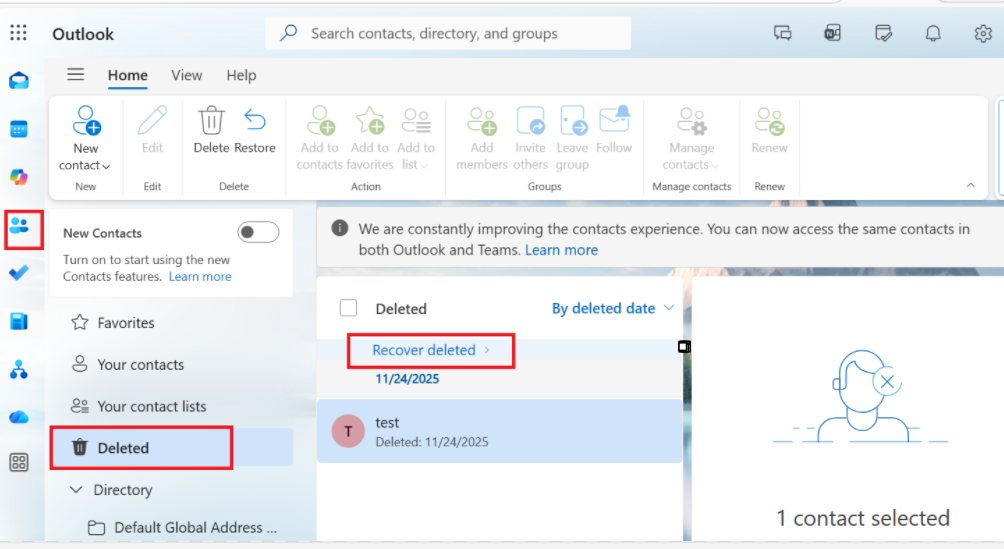Open the org chart app in rail

pos(19,370)
